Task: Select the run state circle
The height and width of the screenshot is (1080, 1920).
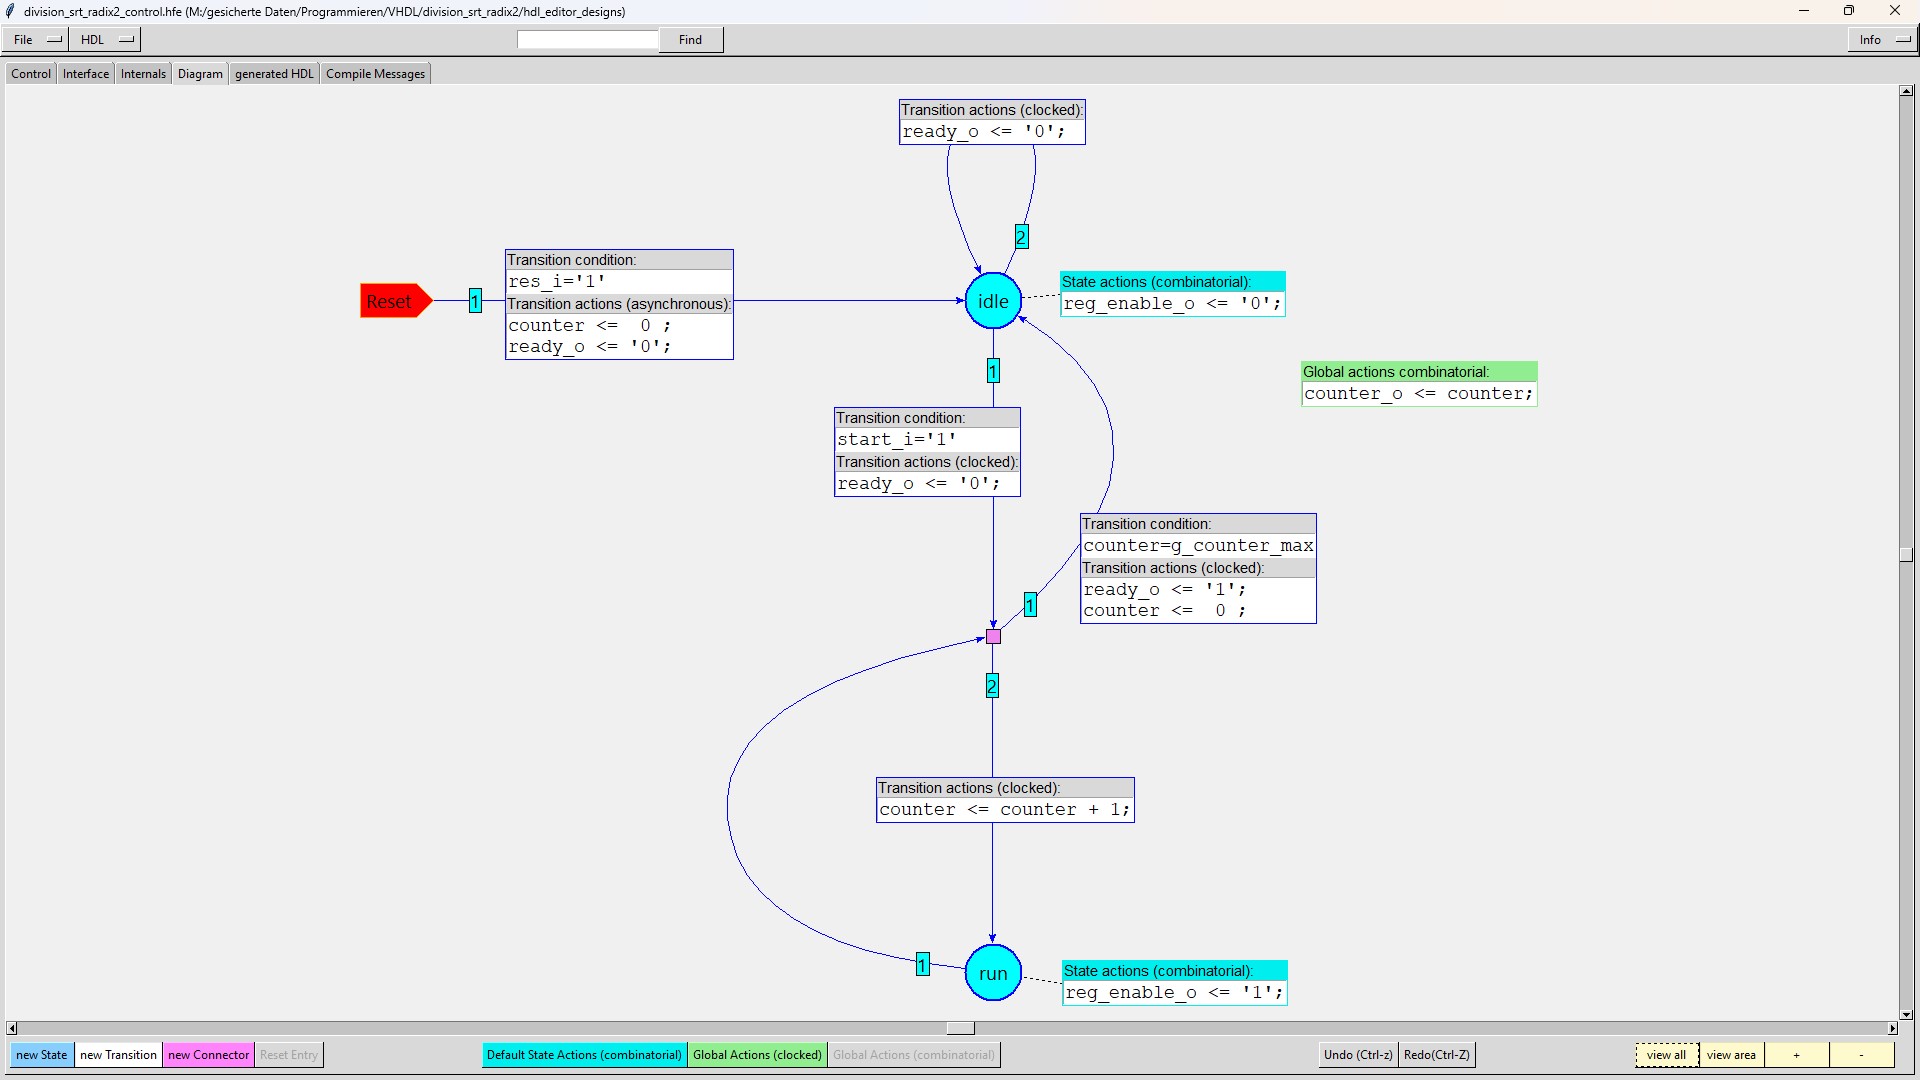Action: [x=992, y=973]
